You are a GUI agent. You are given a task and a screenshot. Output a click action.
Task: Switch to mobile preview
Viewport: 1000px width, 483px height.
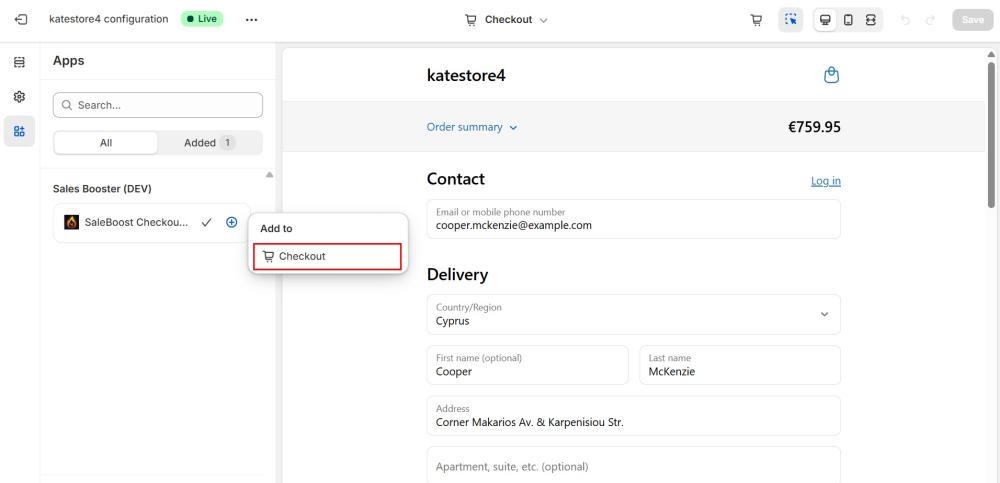coord(848,20)
